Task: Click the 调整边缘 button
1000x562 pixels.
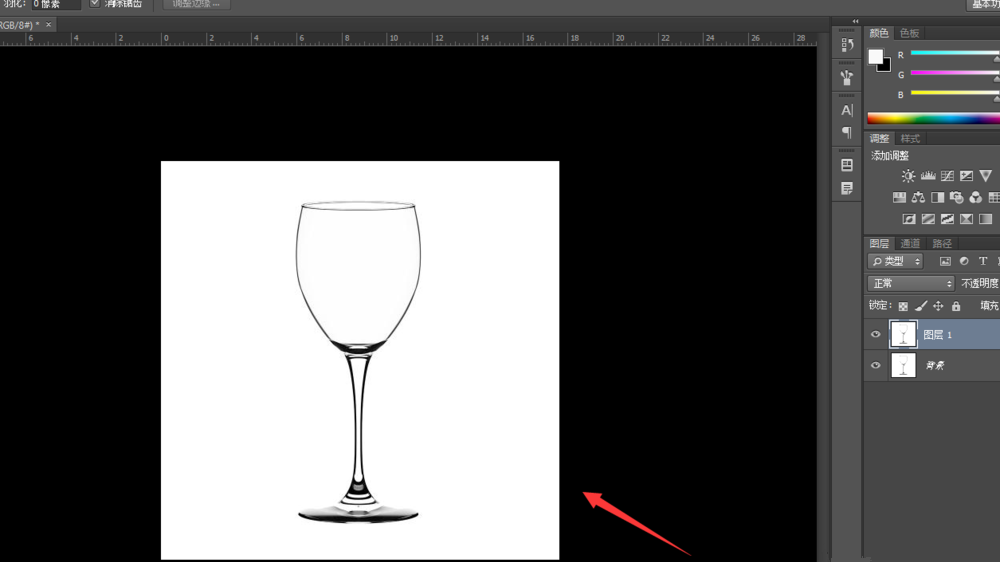Action: click(196, 4)
